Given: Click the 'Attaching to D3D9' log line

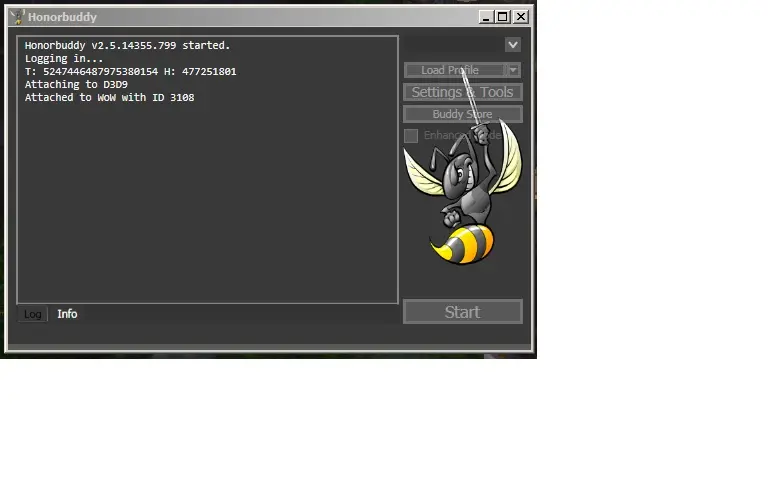Looking at the screenshot, I should click(x=76, y=85).
